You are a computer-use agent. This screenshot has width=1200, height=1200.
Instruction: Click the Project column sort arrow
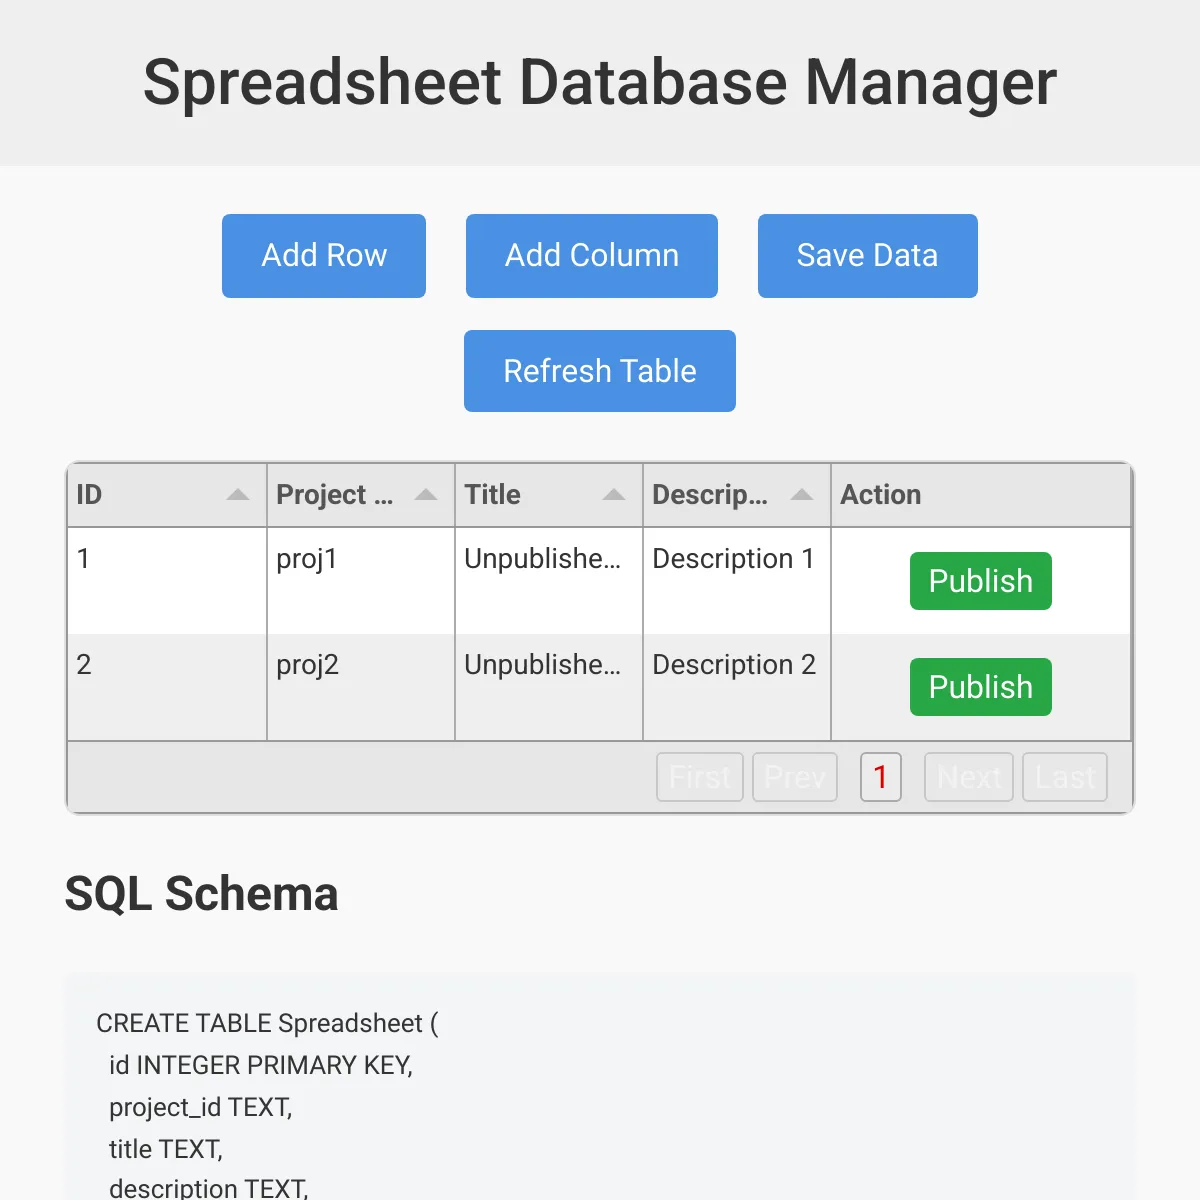(425, 494)
